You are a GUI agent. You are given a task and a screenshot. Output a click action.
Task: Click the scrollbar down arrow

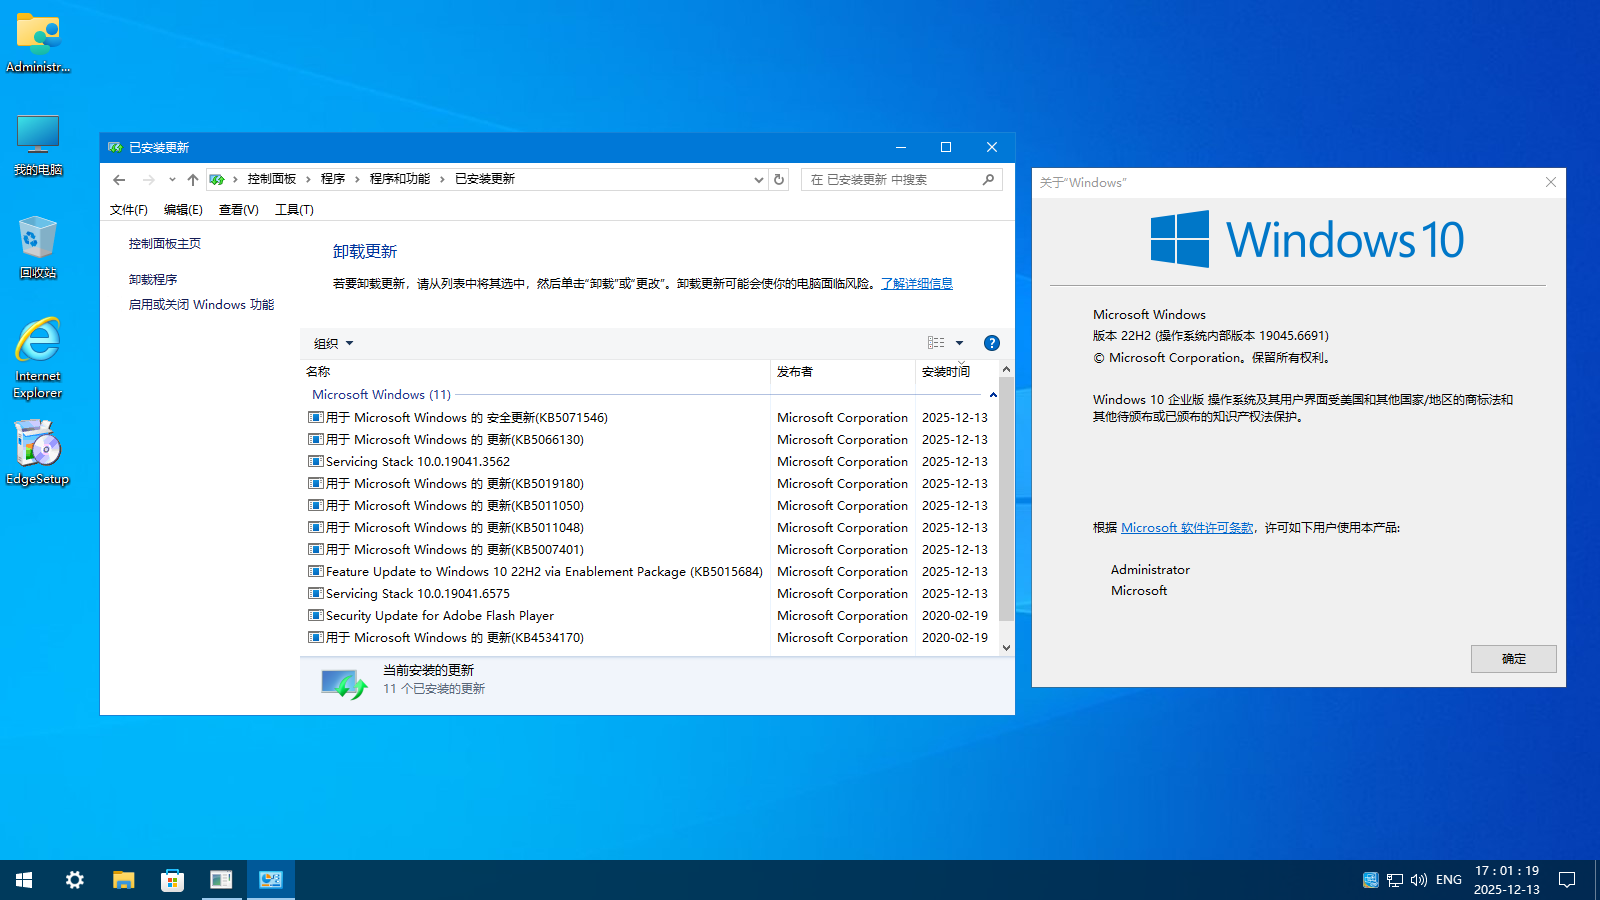pos(1006,648)
